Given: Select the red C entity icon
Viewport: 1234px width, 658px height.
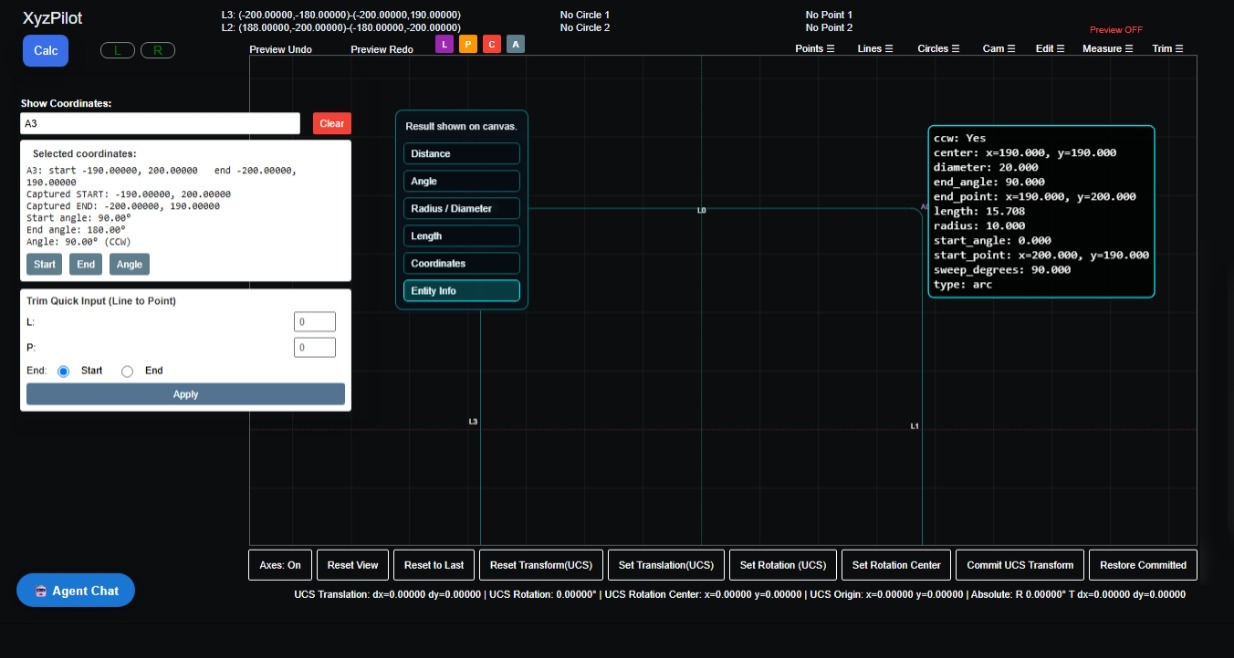Looking at the screenshot, I should [x=492, y=44].
